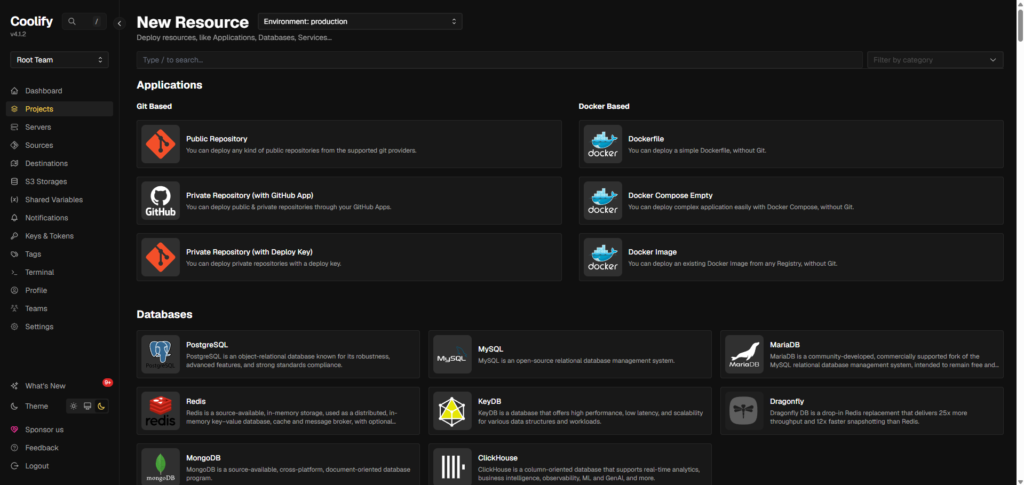
Task: Click the Logout icon
Action: (x=14, y=466)
